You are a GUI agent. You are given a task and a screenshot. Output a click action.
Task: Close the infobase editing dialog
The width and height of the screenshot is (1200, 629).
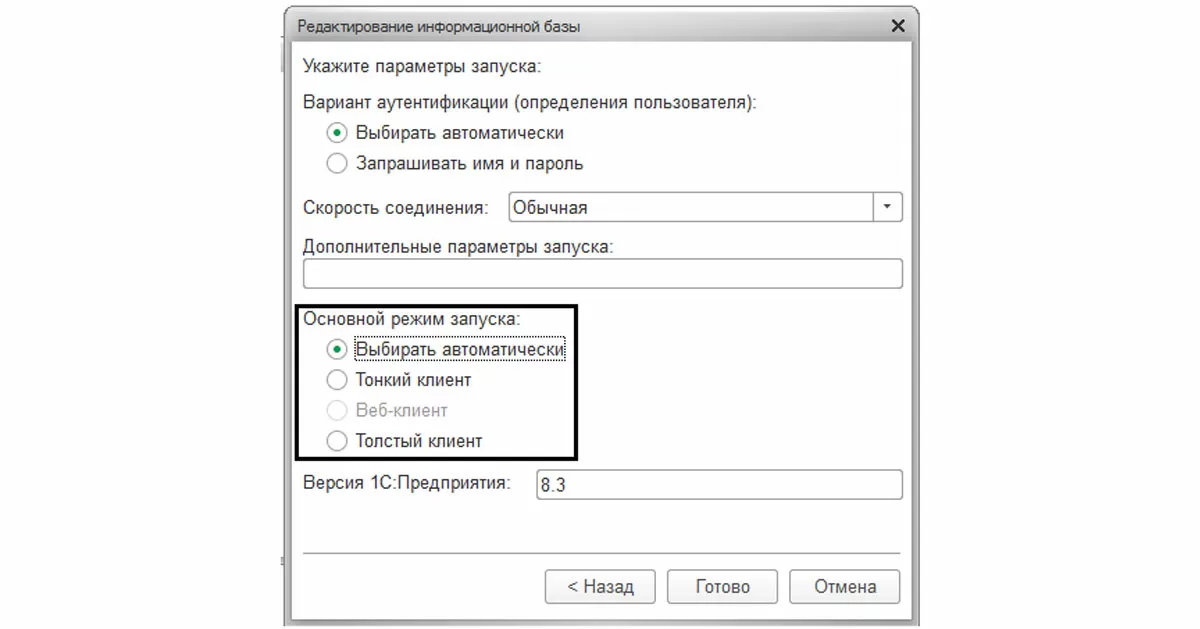(898, 26)
